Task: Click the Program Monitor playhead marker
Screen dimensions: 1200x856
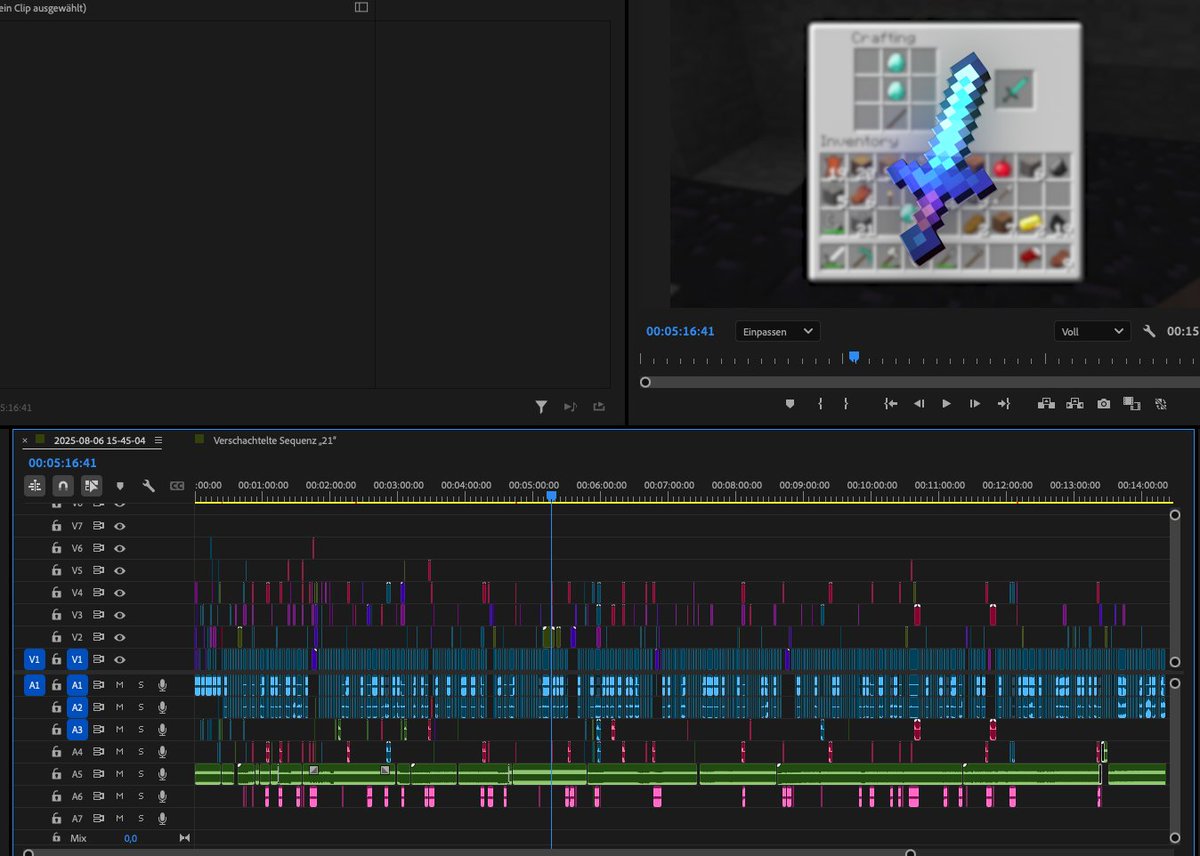Action: coord(854,356)
